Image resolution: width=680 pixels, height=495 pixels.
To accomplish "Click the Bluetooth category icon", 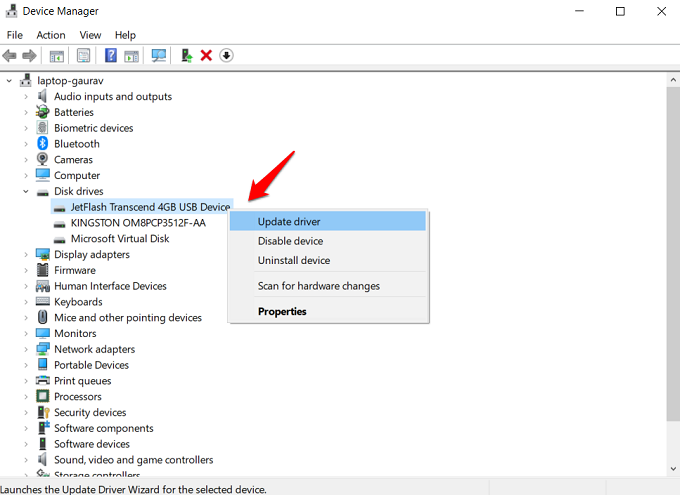I will pos(42,143).
